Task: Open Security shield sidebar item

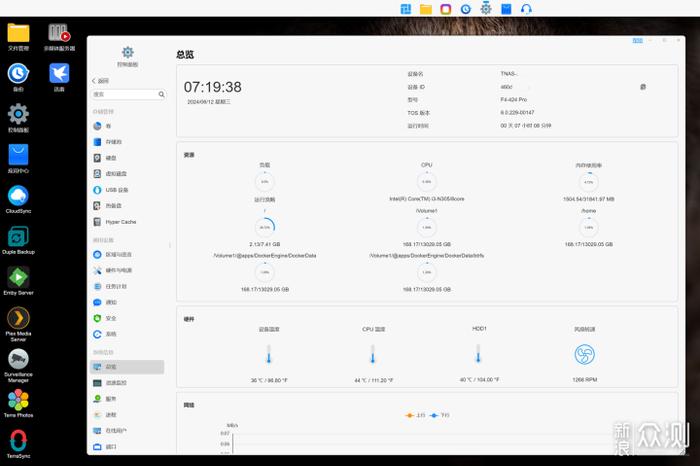Action: pos(128,318)
